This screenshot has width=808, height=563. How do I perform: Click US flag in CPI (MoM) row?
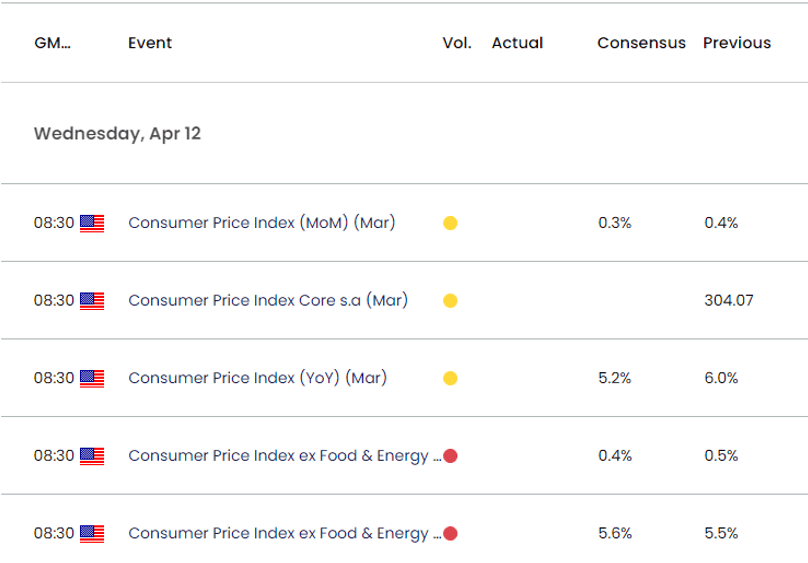(x=92, y=223)
